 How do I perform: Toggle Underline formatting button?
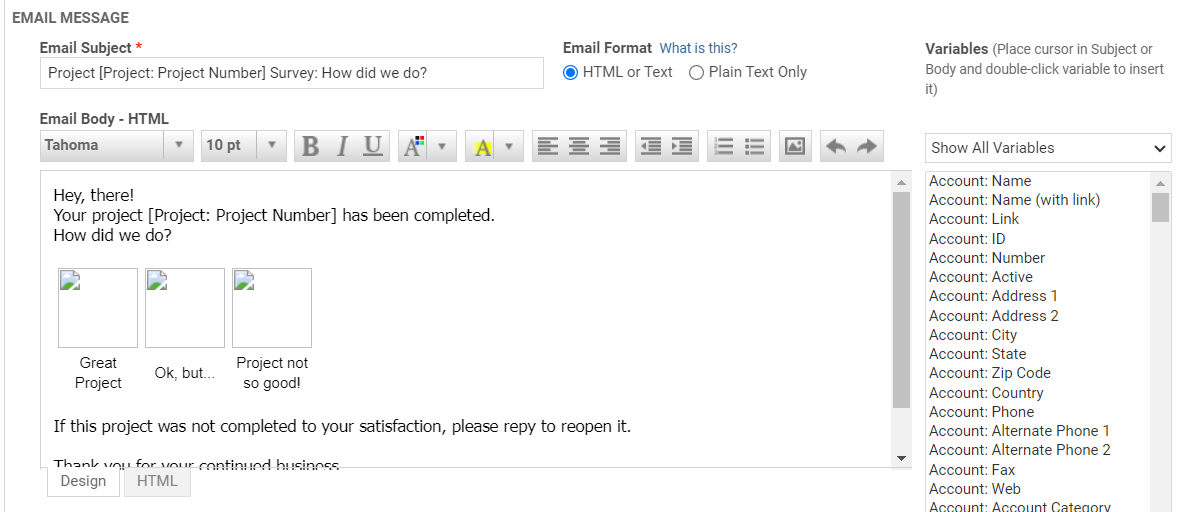[373, 147]
